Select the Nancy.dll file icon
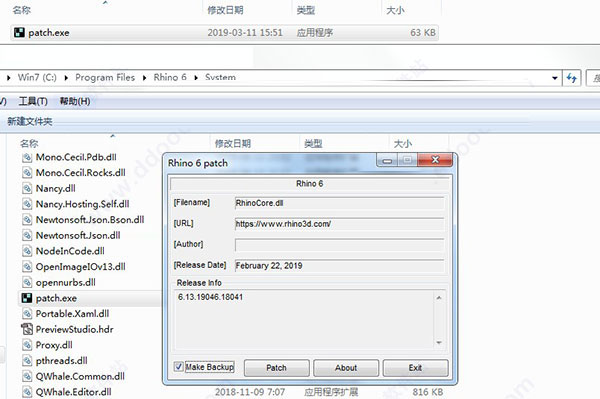The image size is (600, 399). [27, 189]
